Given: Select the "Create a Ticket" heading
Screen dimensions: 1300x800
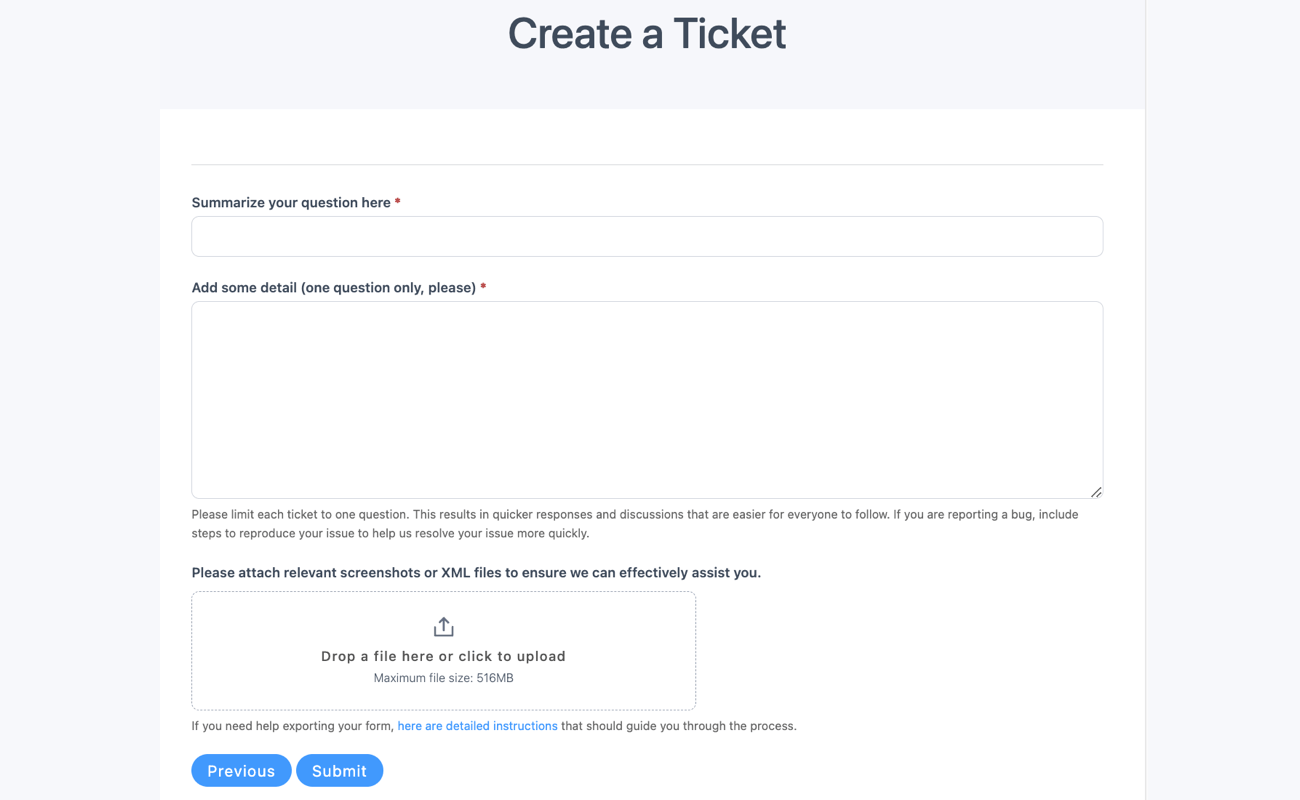Looking at the screenshot, I should tap(646, 33).
